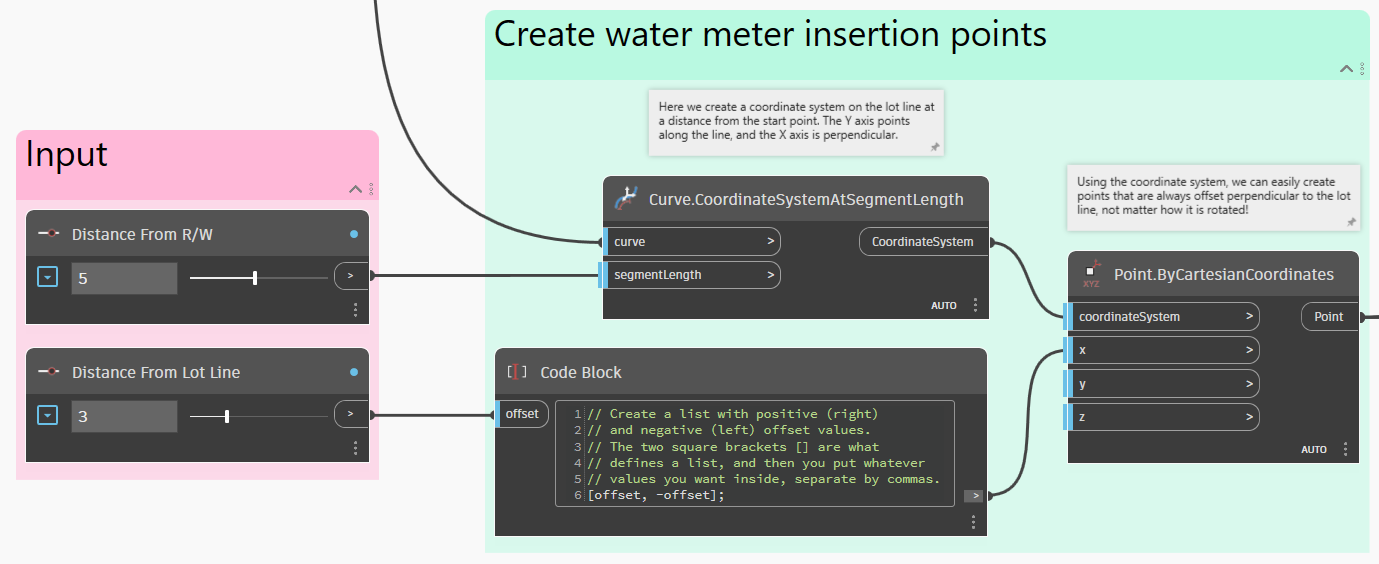1379x564 pixels.
Task: Click the Distance From R/W slider handle
Action: coord(255,277)
